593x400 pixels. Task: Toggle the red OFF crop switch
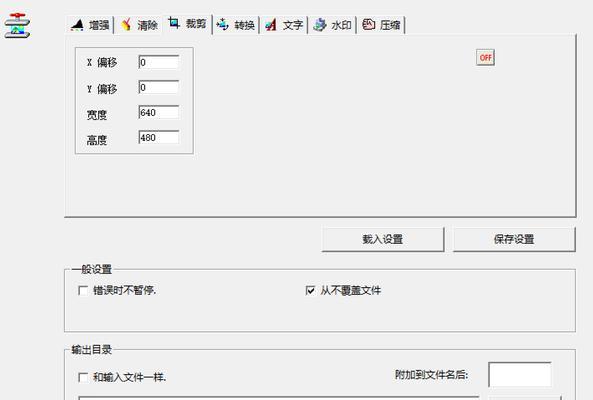tap(485, 57)
